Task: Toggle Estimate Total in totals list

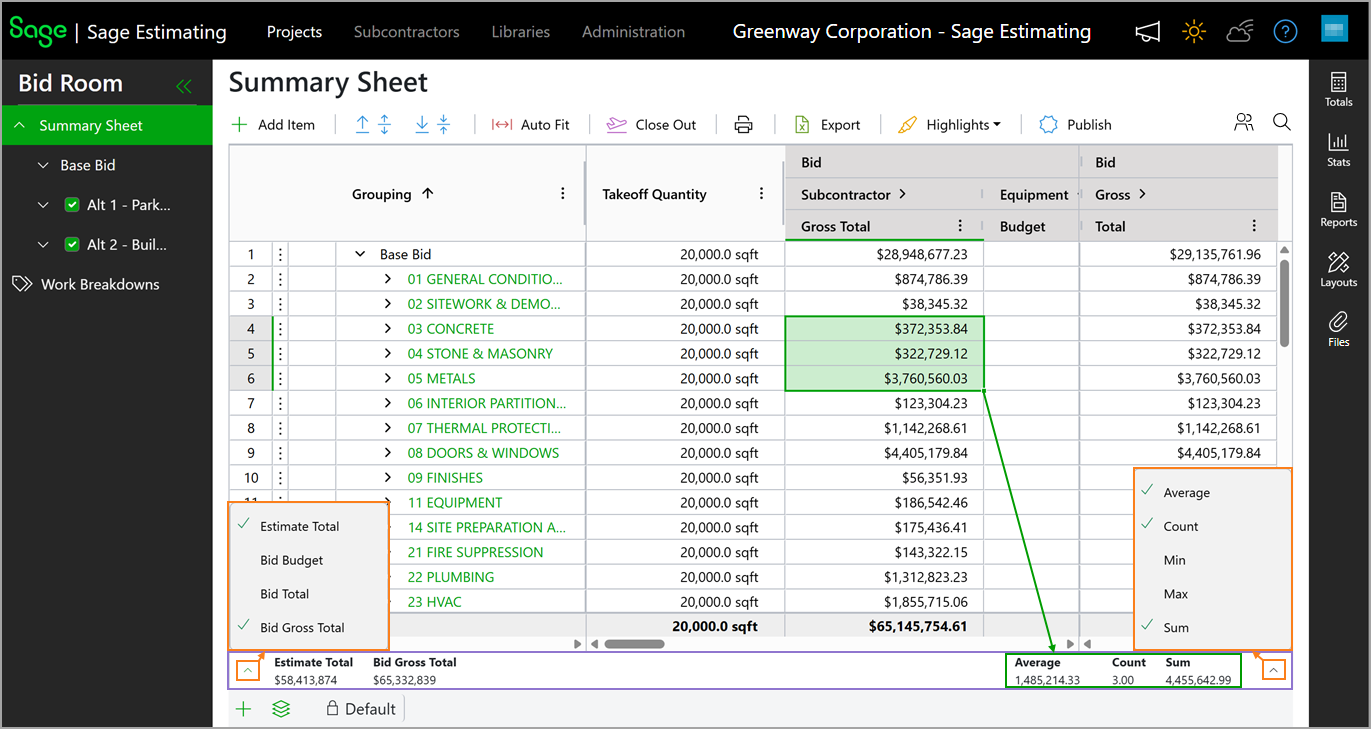Action: (x=308, y=526)
